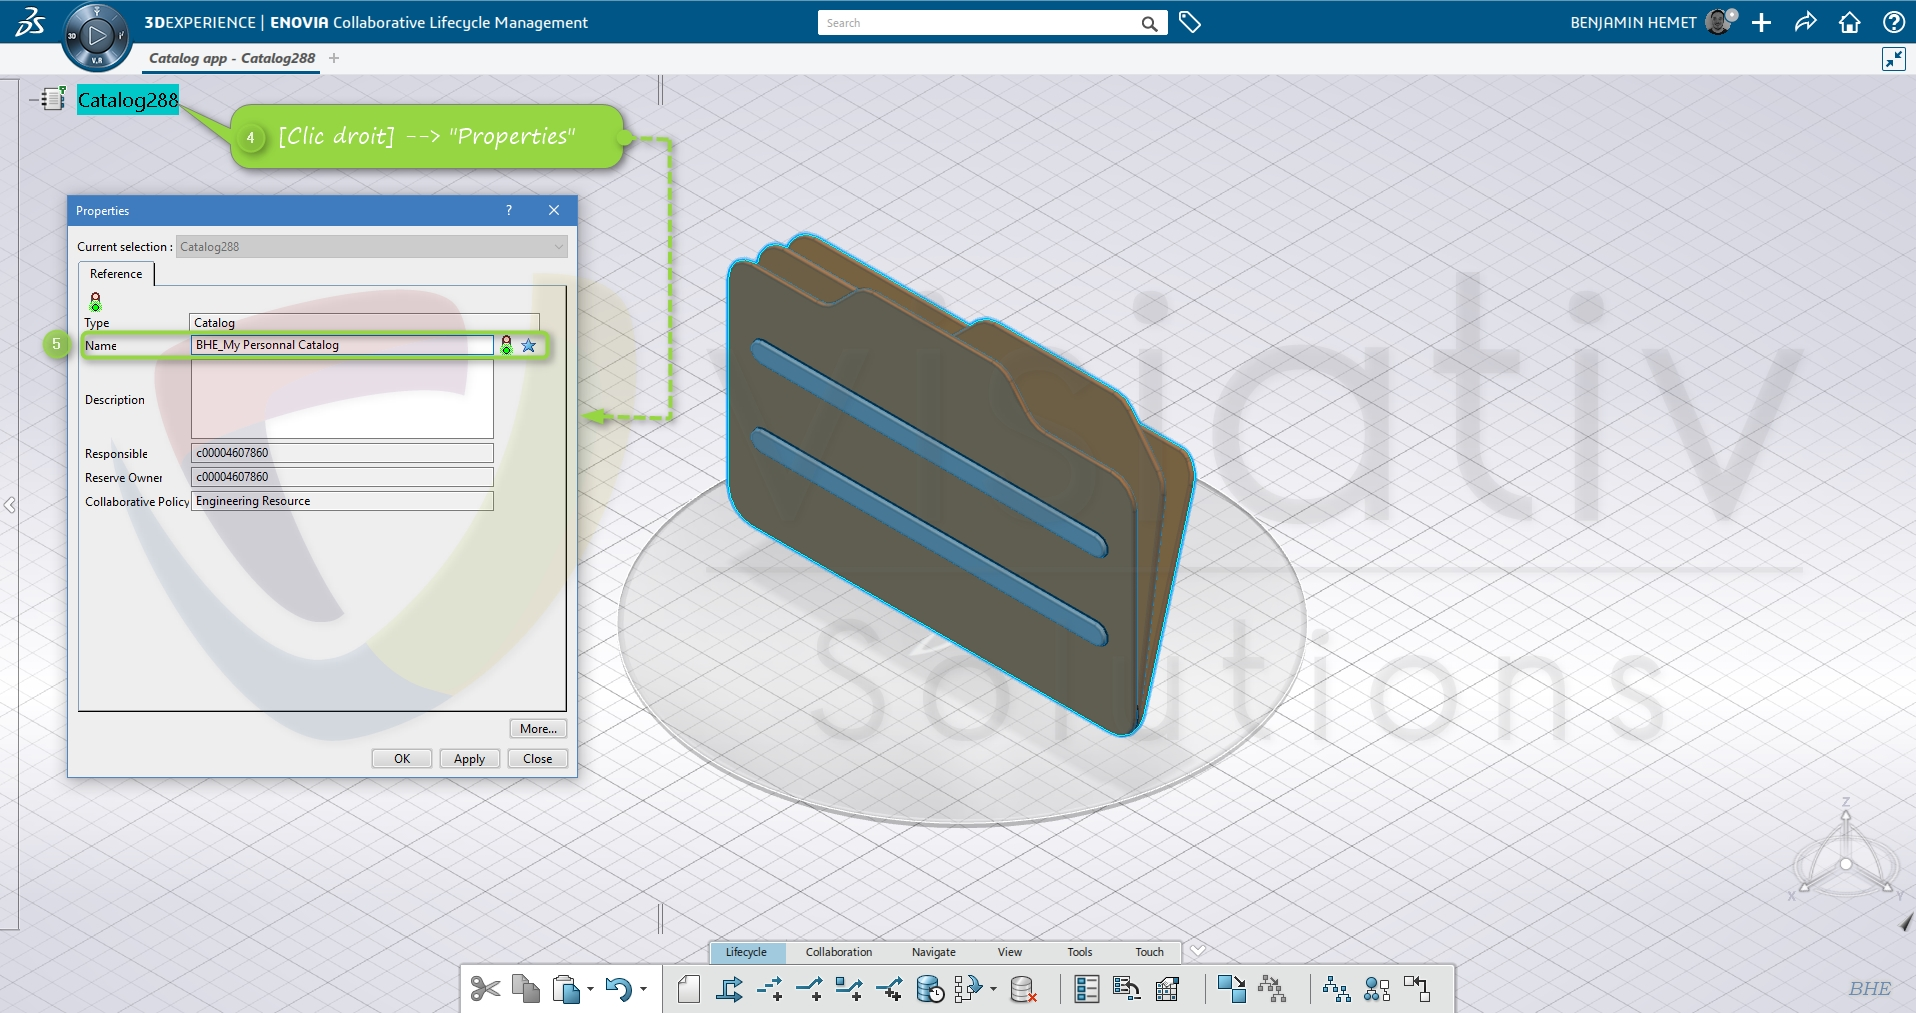Select the Touch toolbar tab
Viewport: 1916px width, 1013px height.
click(1150, 952)
